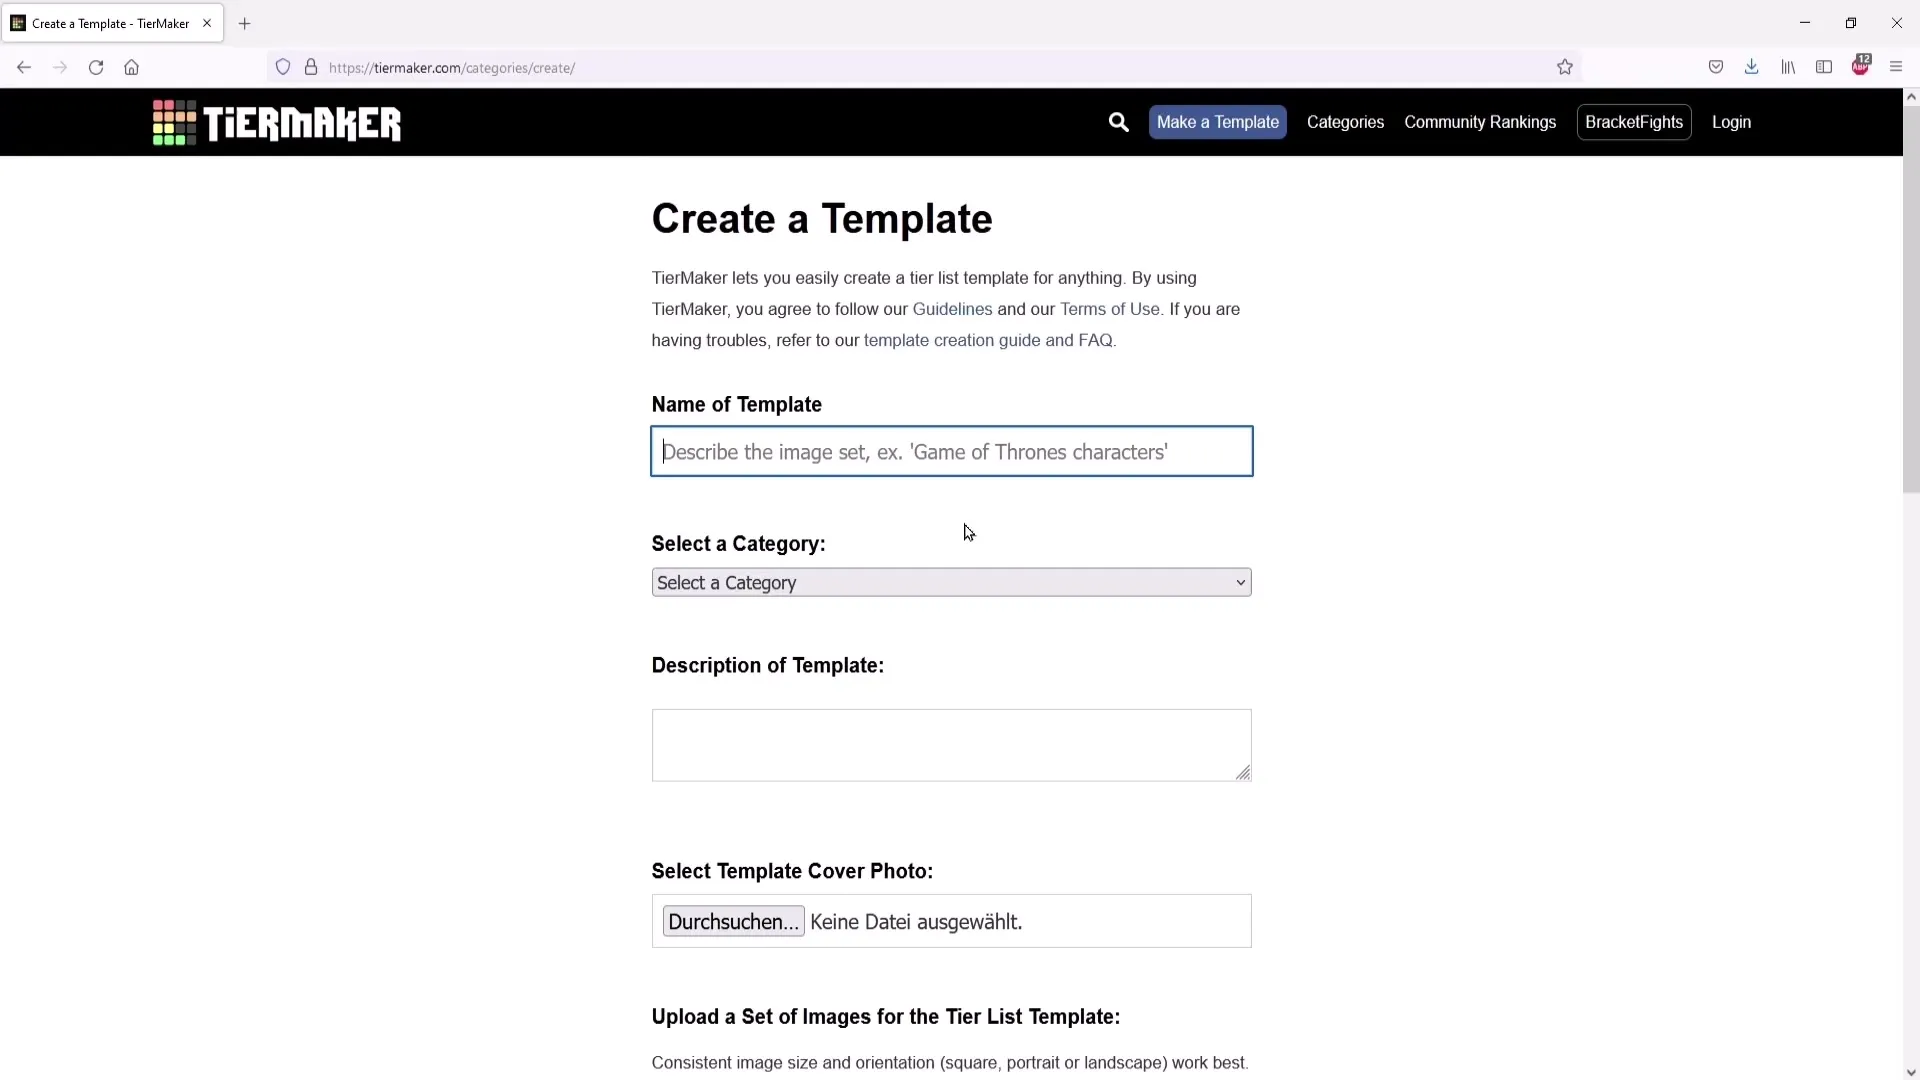Click the Firefox bookmark star icon
This screenshot has width=1920, height=1080.
point(1565,67)
